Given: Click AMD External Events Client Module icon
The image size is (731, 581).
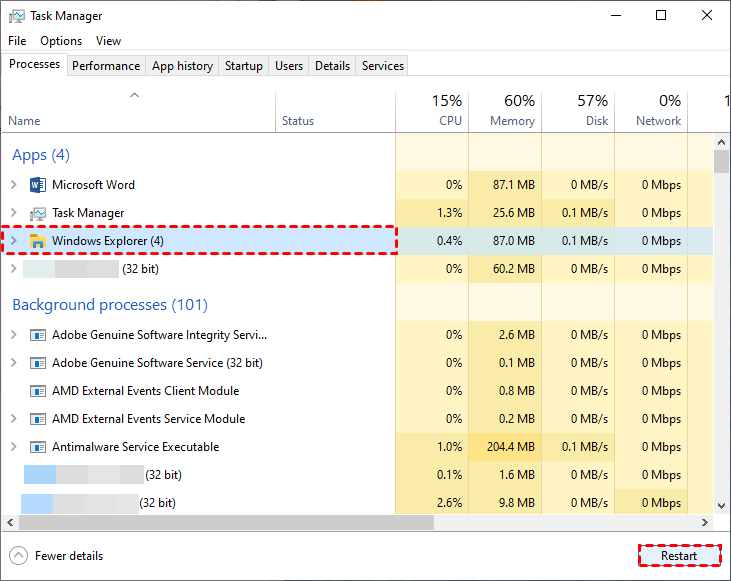Looking at the screenshot, I should (38, 391).
